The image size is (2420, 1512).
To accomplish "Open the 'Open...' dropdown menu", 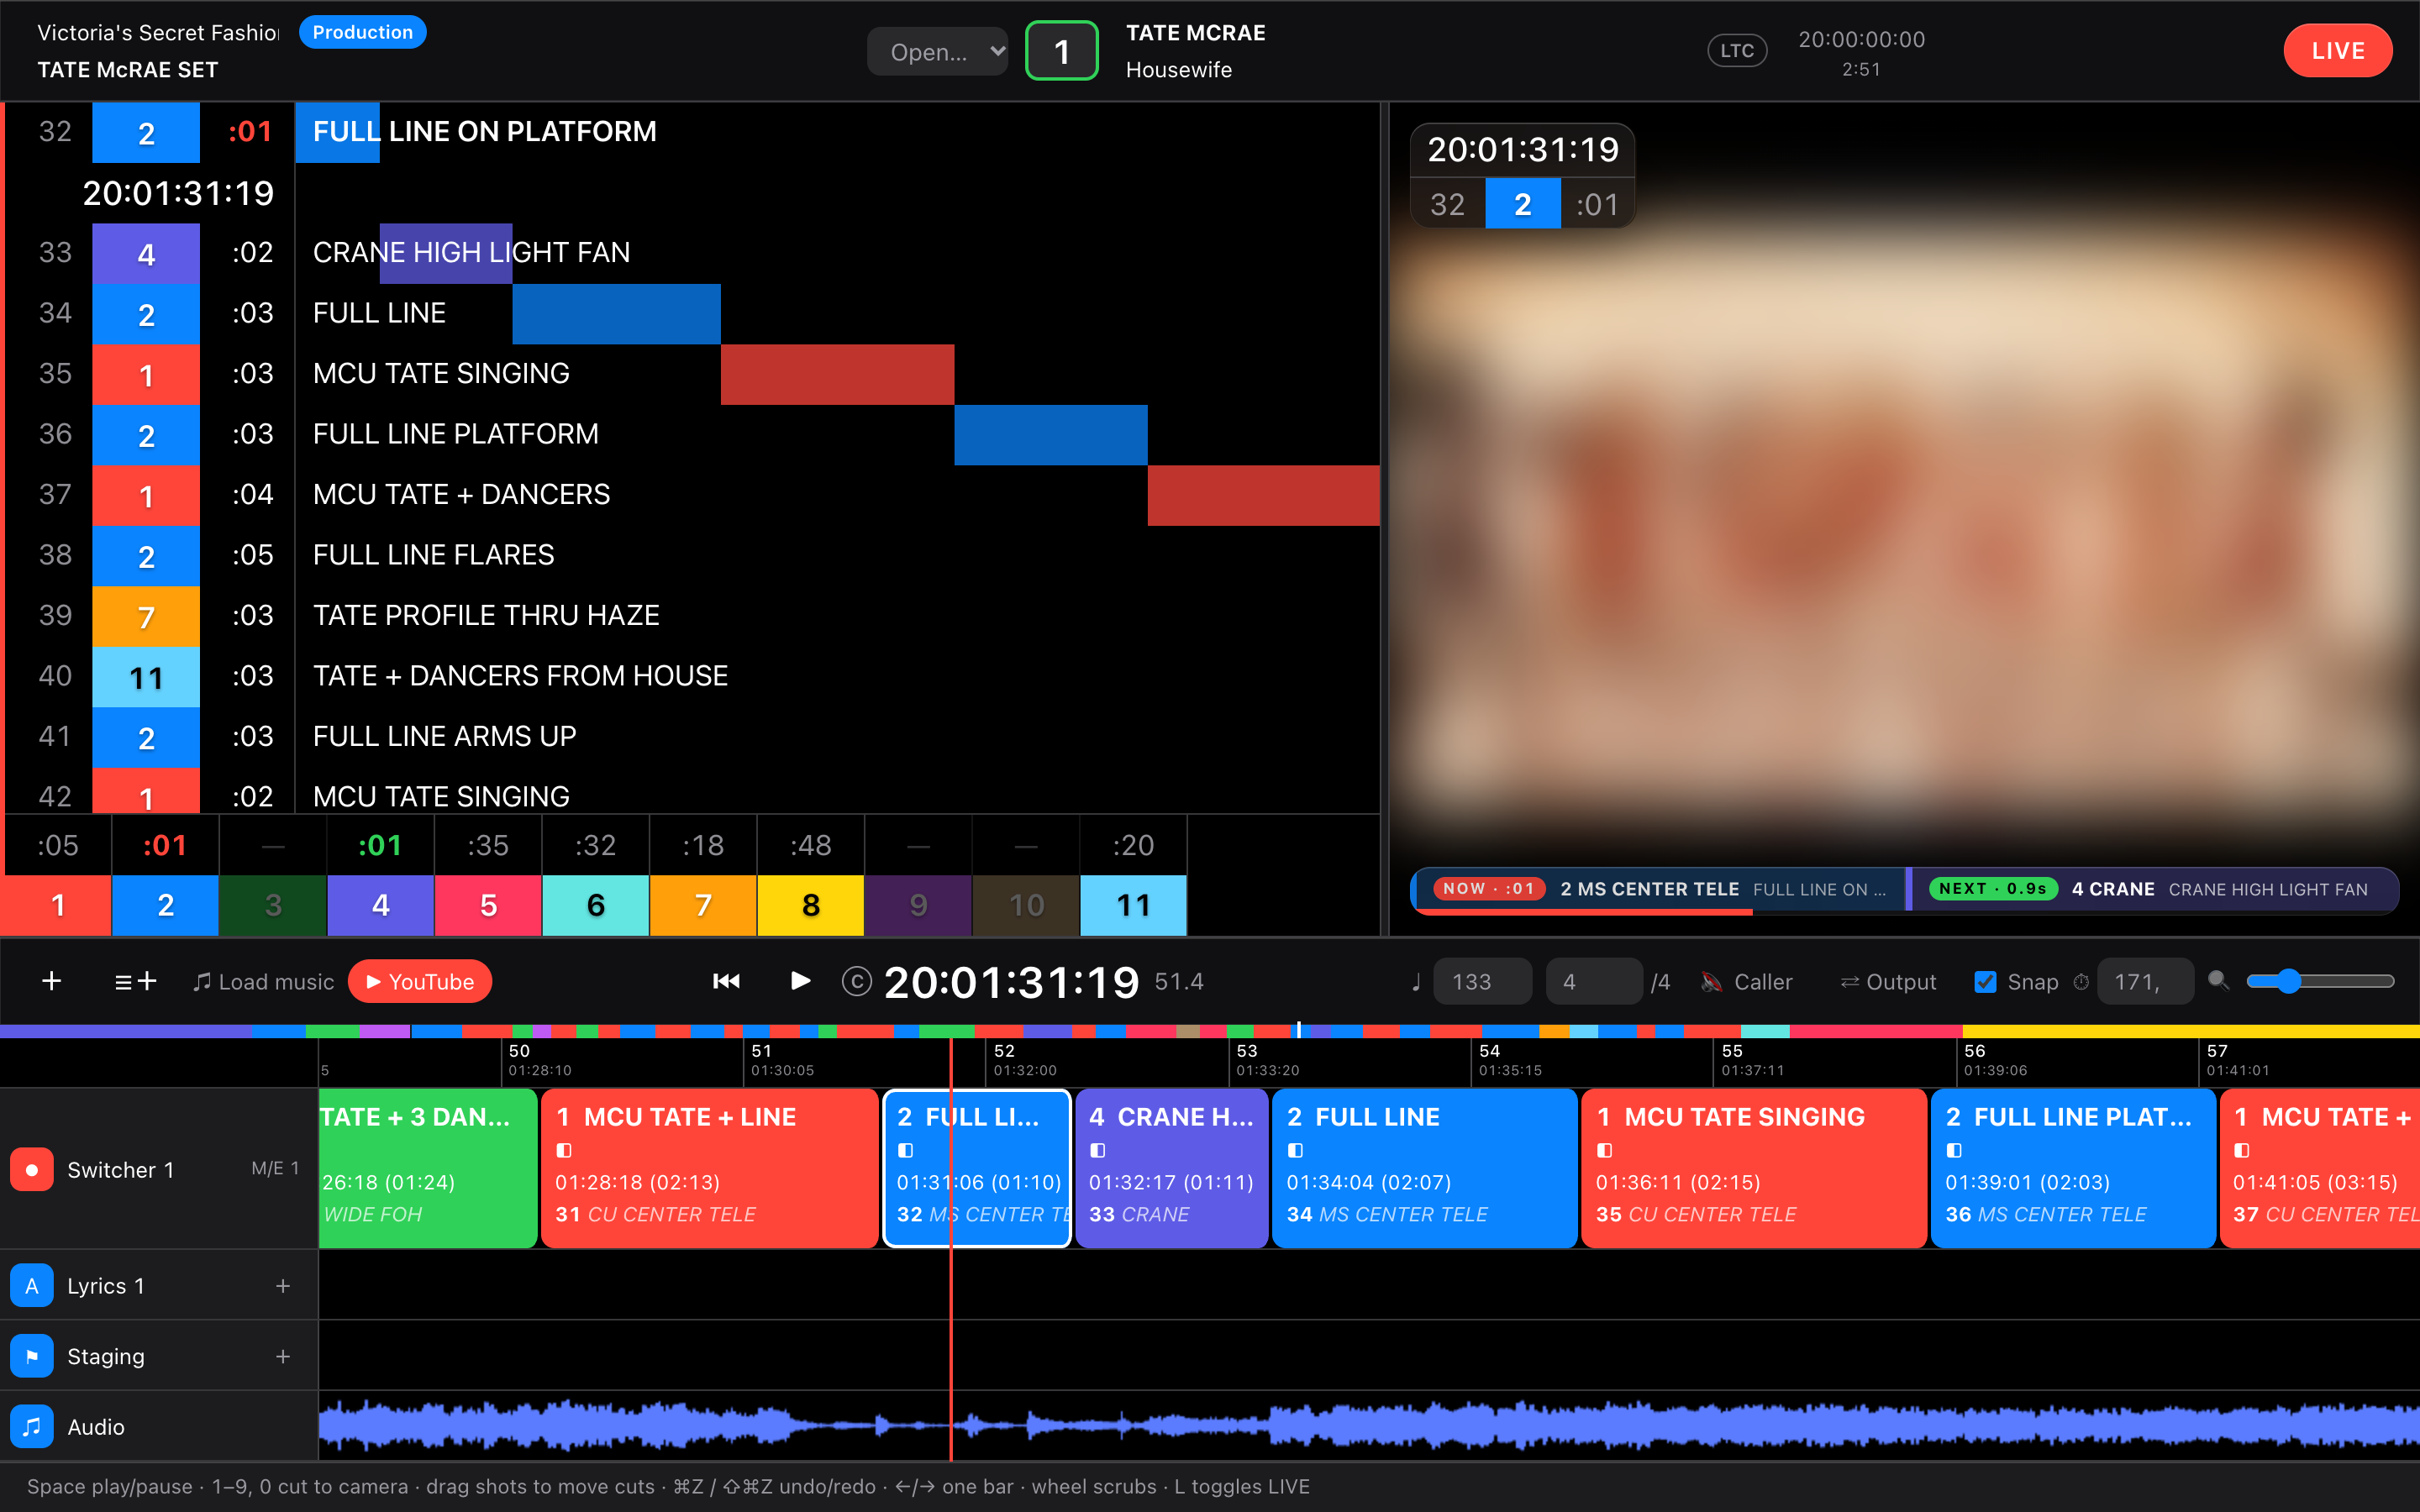I will (x=938, y=51).
